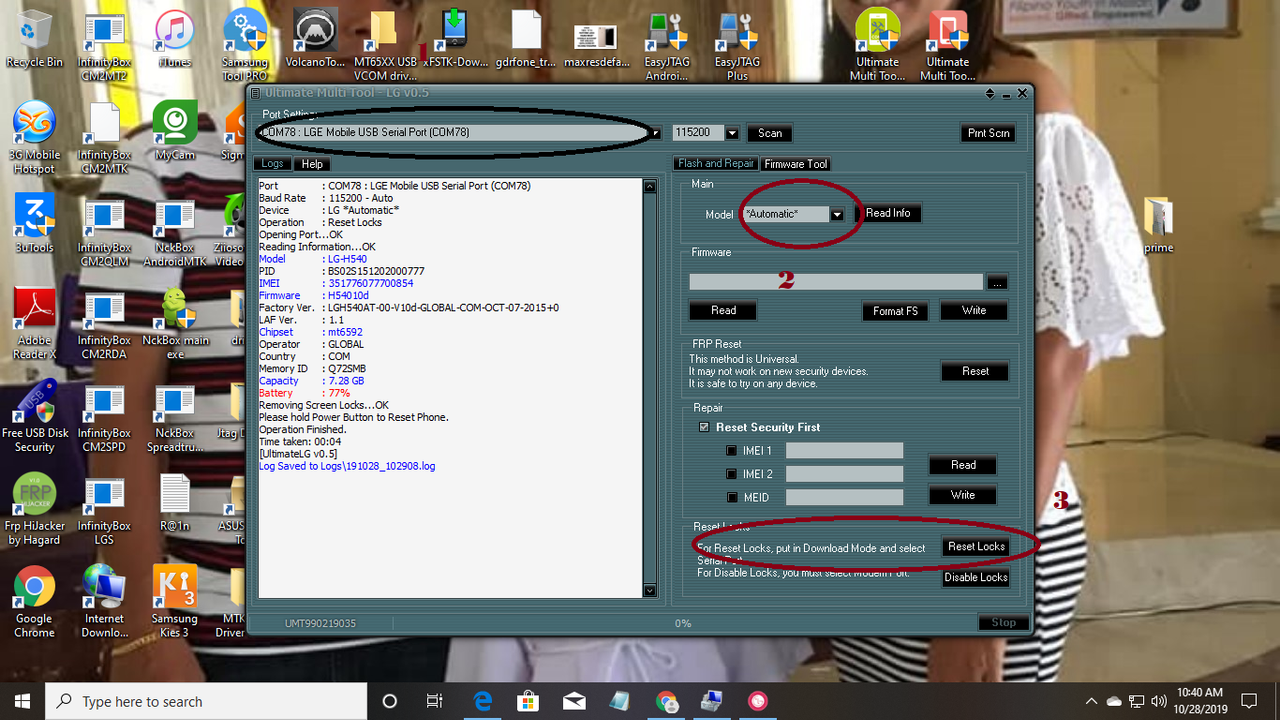Open the Help tab
This screenshot has height=720, width=1280.
[x=312, y=164]
